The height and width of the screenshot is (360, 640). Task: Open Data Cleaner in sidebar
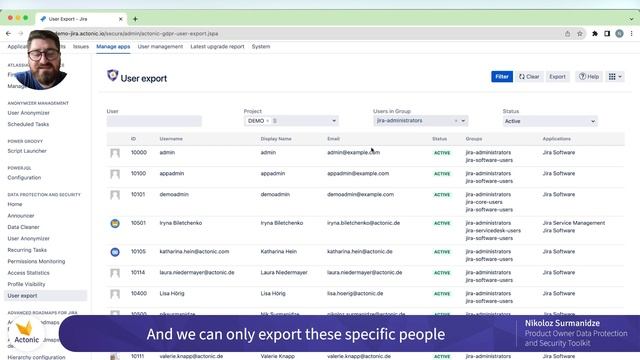point(23,227)
